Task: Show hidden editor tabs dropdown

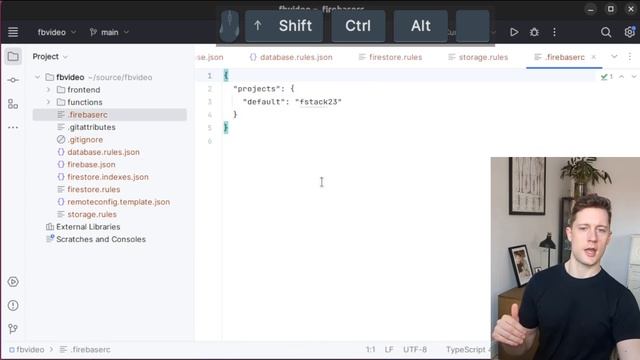Action: (614, 57)
